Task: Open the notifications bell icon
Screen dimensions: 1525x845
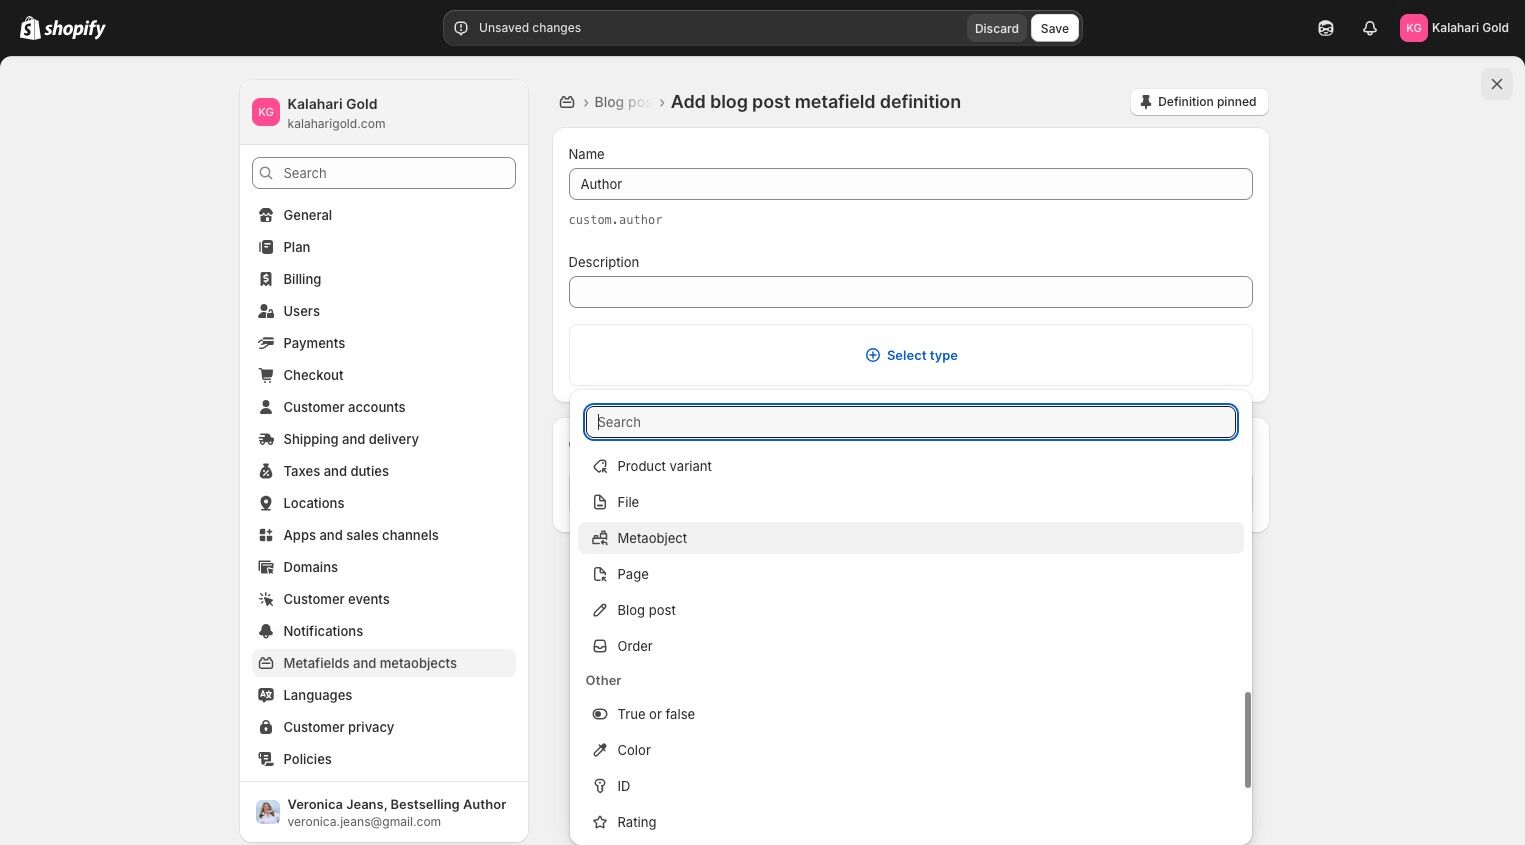Action: tap(1370, 28)
